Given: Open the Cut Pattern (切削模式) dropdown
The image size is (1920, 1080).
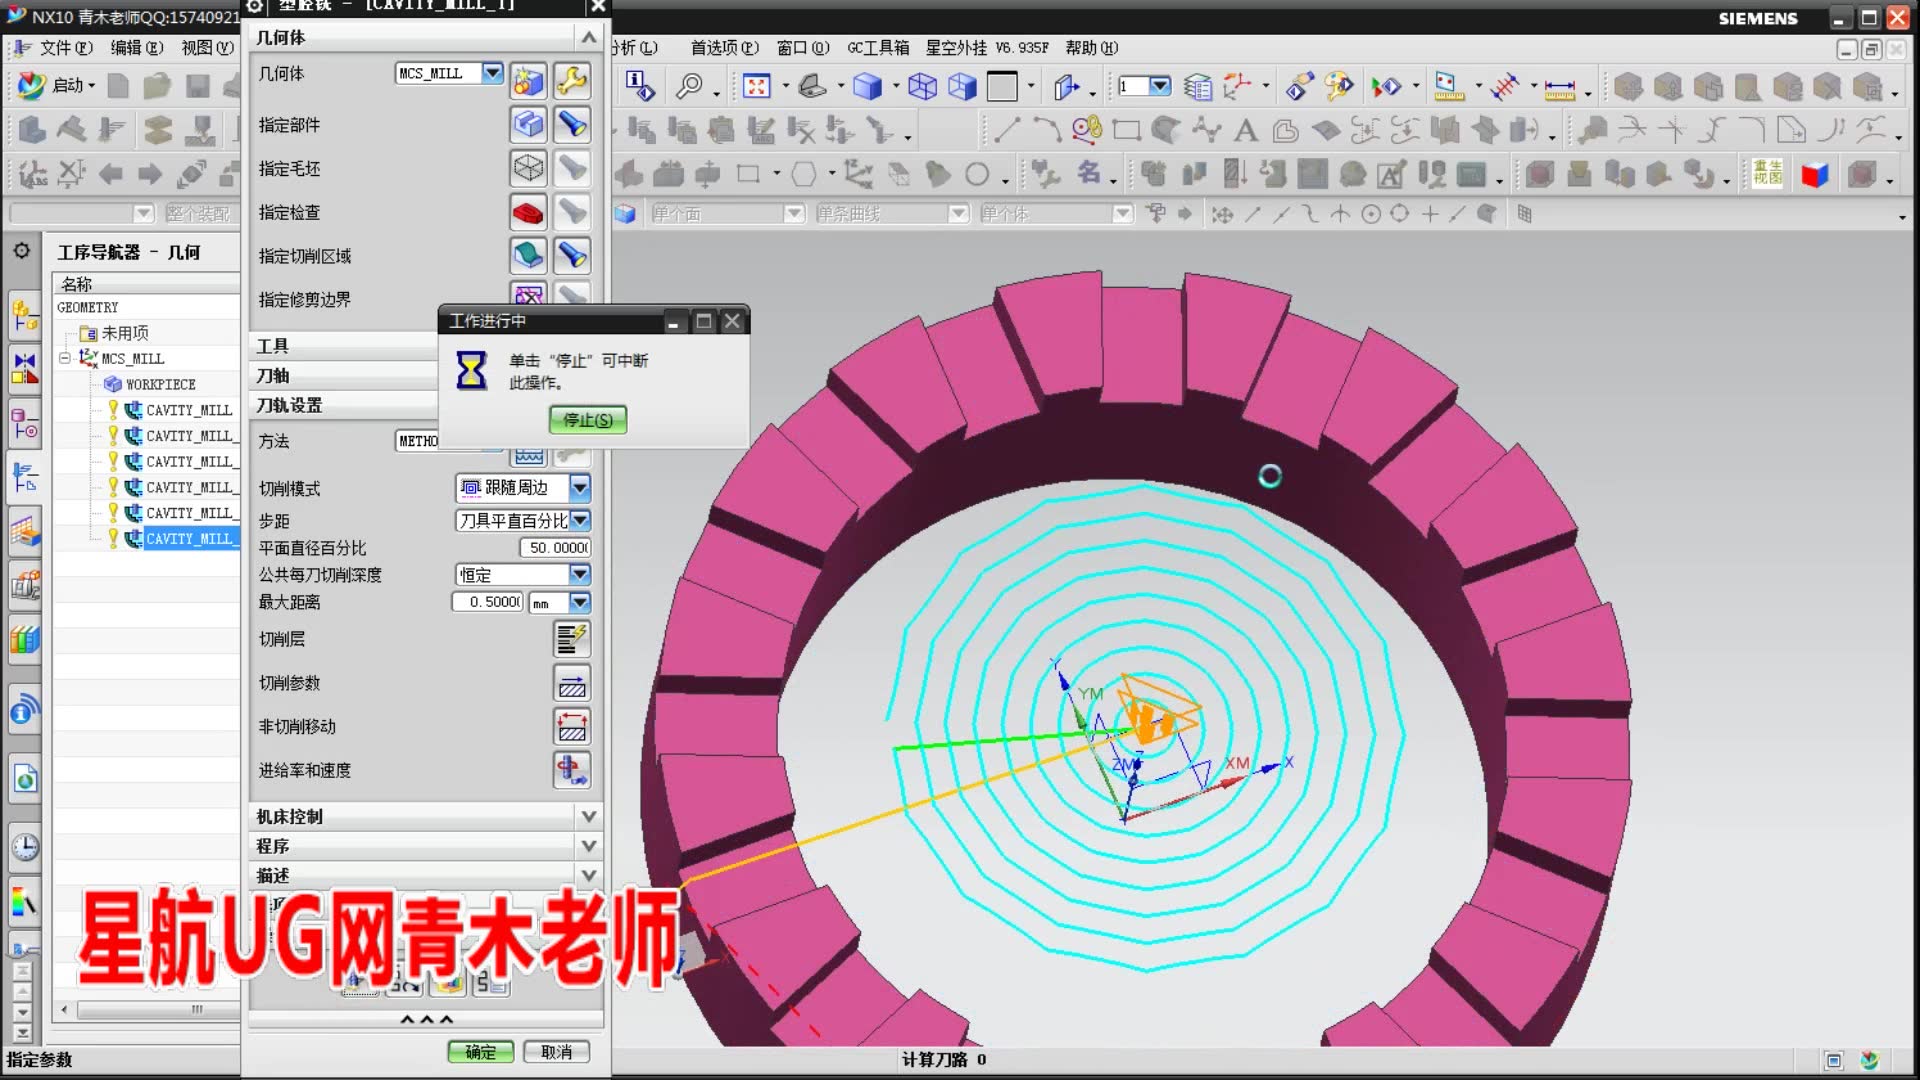Looking at the screenshot, I should tap(580, 488).
